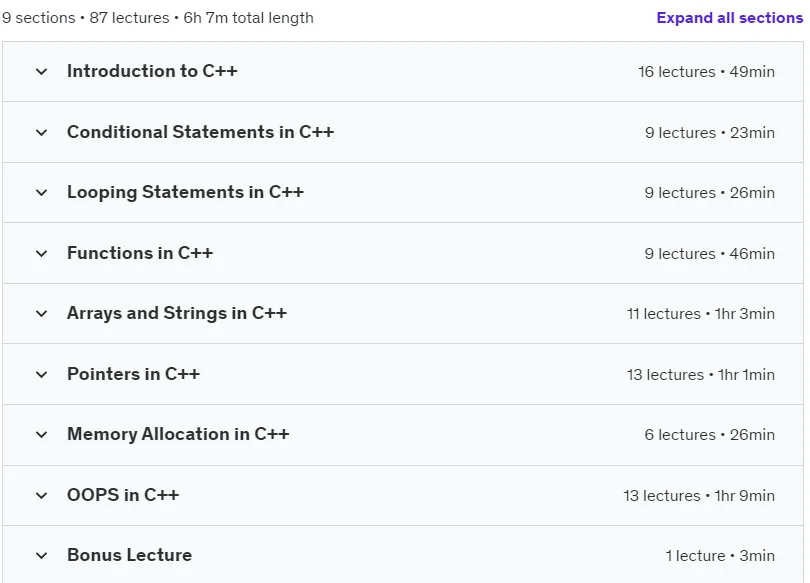Expand the Conditional Statements in C++ chevron
This screenshot has height=583, width=810.
[x=41, y=133]
